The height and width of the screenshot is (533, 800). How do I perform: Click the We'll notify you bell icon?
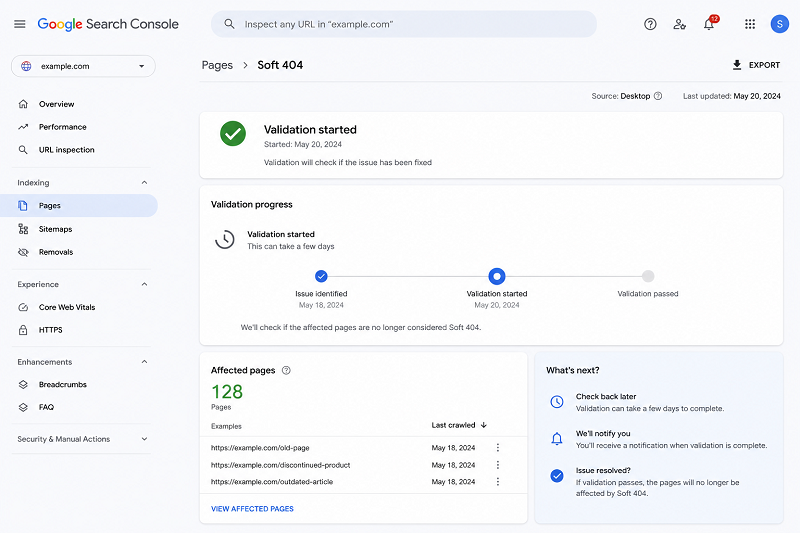[557, 439]
